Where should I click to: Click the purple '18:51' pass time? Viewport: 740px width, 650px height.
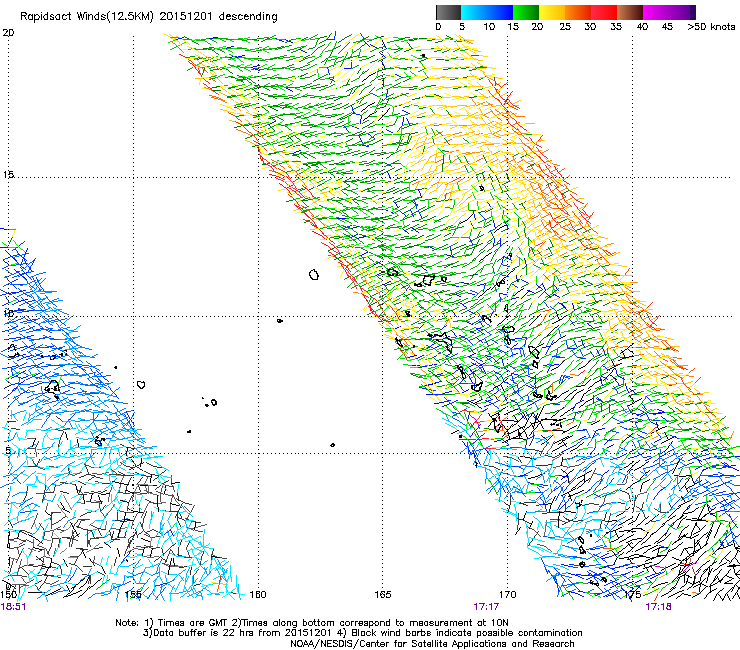point(13,607)
